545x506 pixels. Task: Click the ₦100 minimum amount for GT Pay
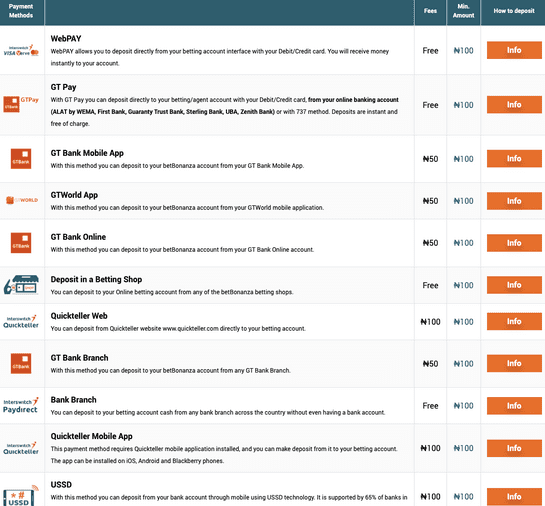click(x=463, y=105)
